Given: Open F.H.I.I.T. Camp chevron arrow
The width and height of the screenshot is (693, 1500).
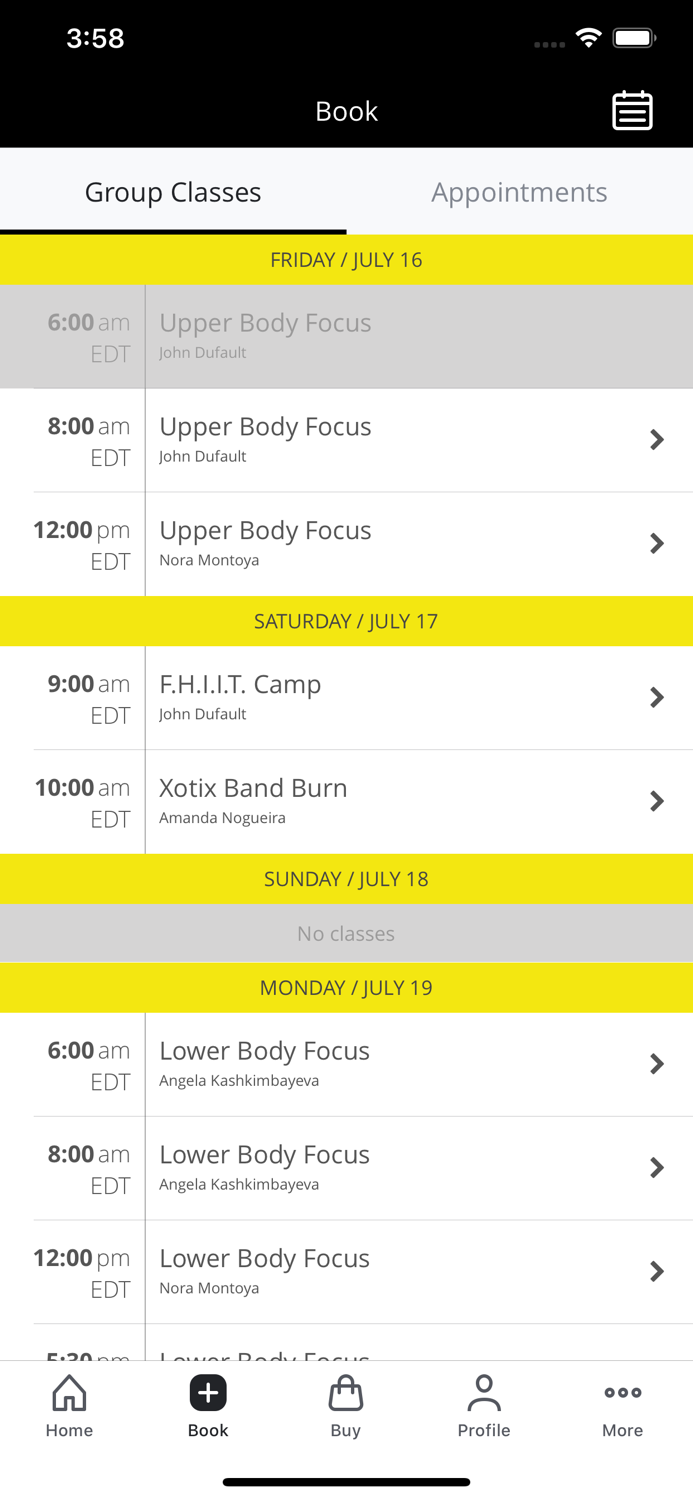Looking at the screenshot, I should pos(657,698).
